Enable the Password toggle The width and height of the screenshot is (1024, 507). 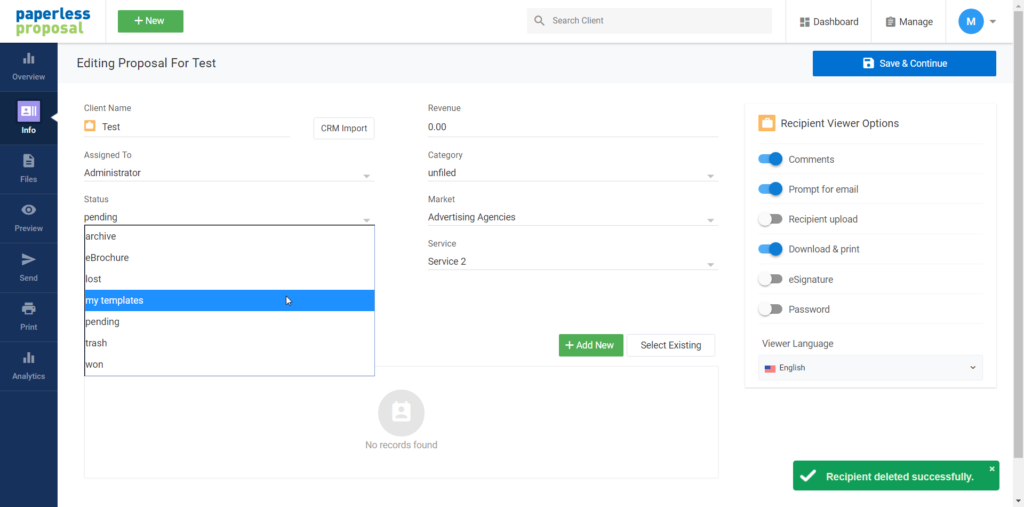click(x=770, y=309)
